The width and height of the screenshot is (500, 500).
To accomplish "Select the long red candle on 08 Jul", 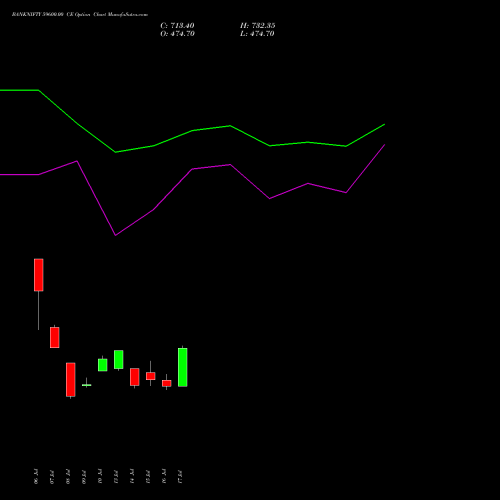I will pyautogui.click(x=71, y=380).
